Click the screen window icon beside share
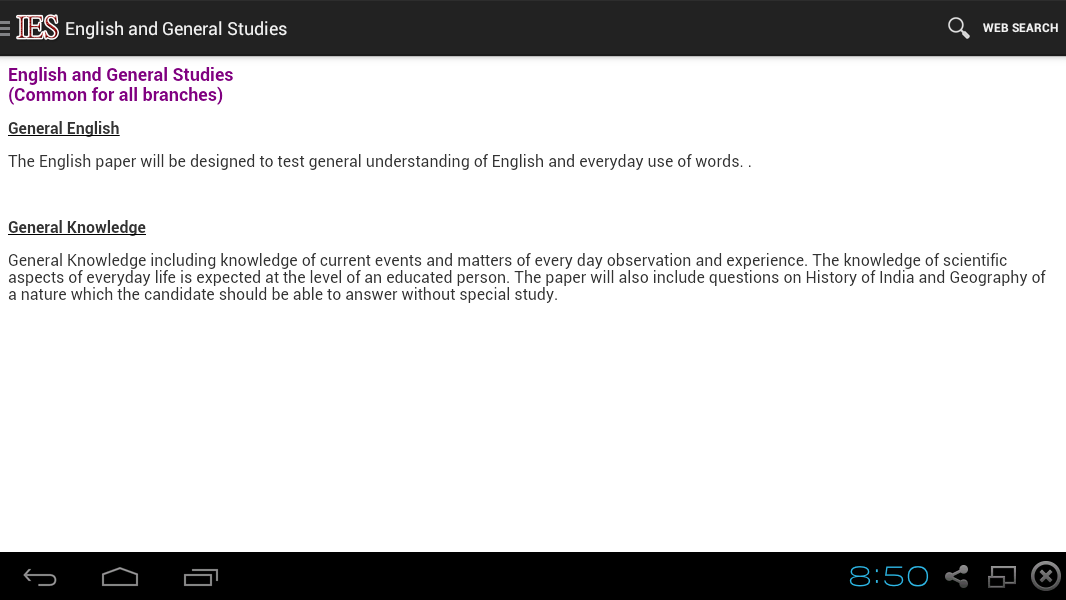Viewport: 1066px width, 600px height. coord(1001,576)
